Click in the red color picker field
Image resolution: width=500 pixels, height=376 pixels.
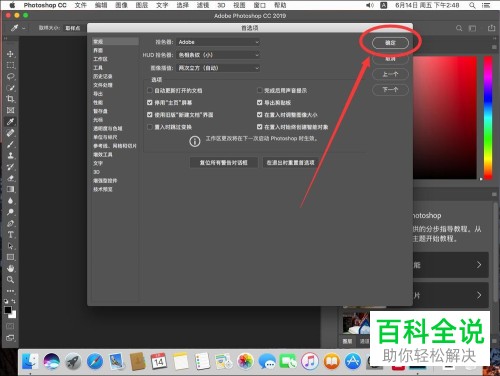(x=445, y=118)
